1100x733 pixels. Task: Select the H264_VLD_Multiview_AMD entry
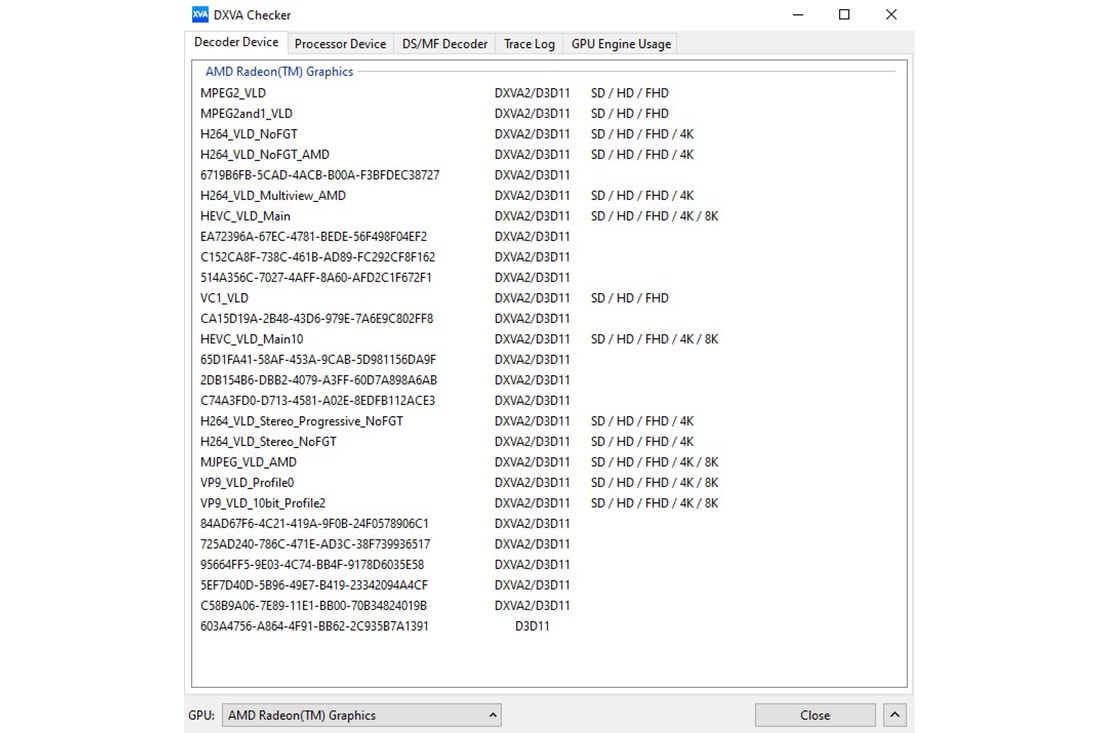pos(273,196)
